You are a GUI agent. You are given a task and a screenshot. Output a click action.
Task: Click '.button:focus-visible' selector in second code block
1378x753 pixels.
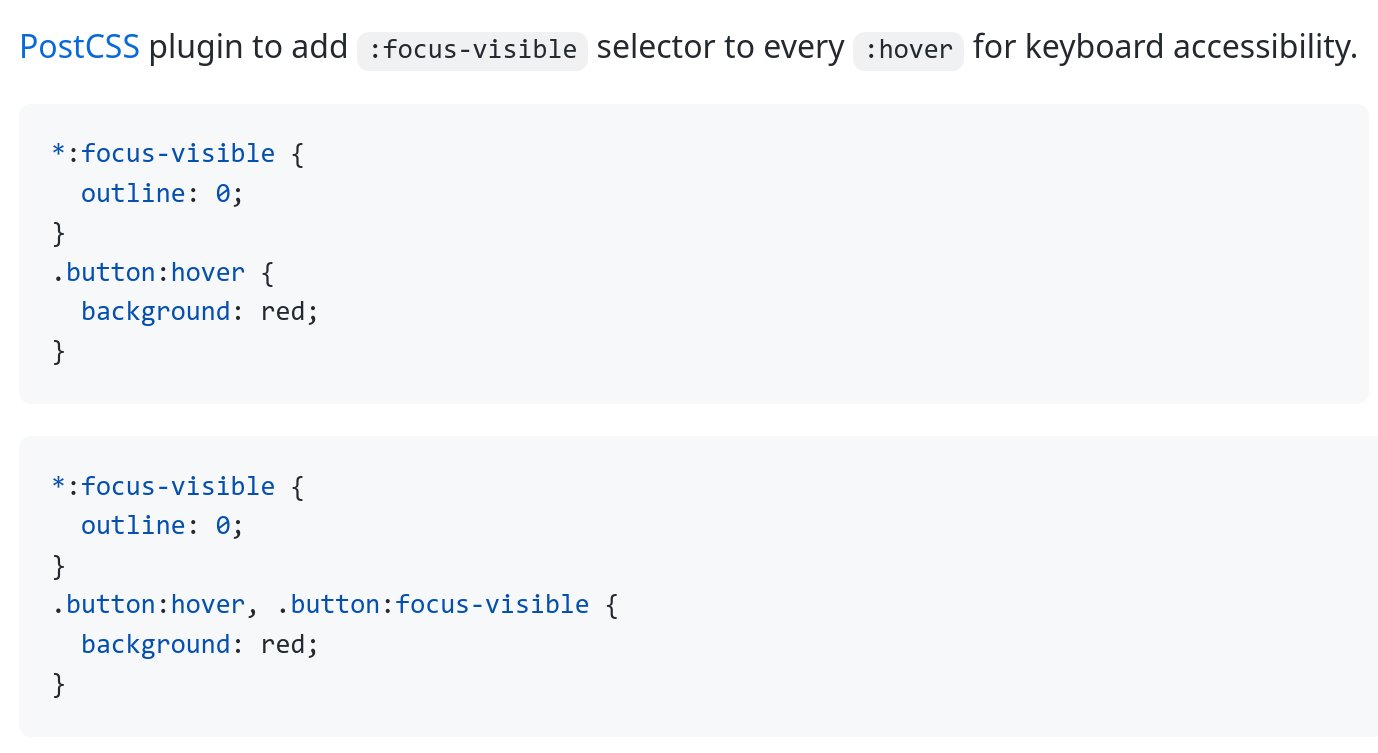click(x=431, y=605)
